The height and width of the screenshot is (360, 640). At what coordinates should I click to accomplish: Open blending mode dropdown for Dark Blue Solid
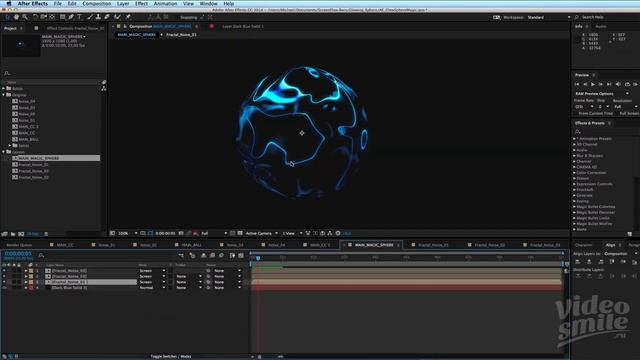coord(152,288)
